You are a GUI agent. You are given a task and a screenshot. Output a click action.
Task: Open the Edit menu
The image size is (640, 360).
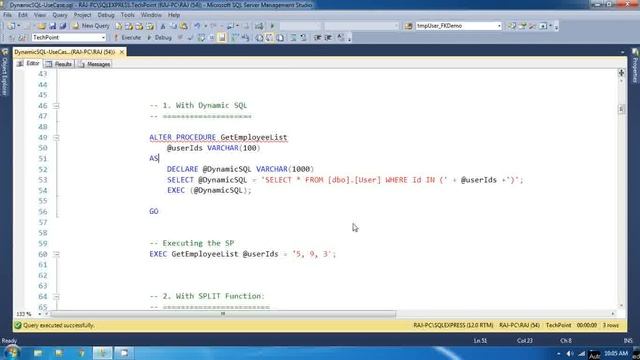23,15
